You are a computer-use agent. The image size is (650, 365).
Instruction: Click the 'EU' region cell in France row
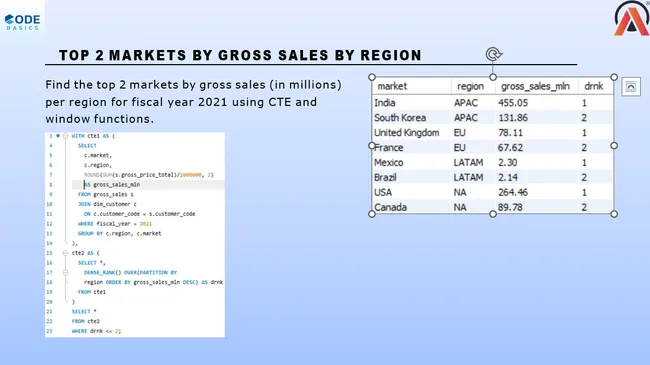460,148
